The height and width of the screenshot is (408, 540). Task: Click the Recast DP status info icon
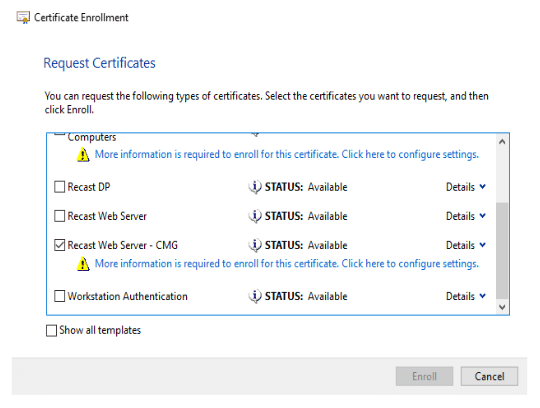(255, 187)
